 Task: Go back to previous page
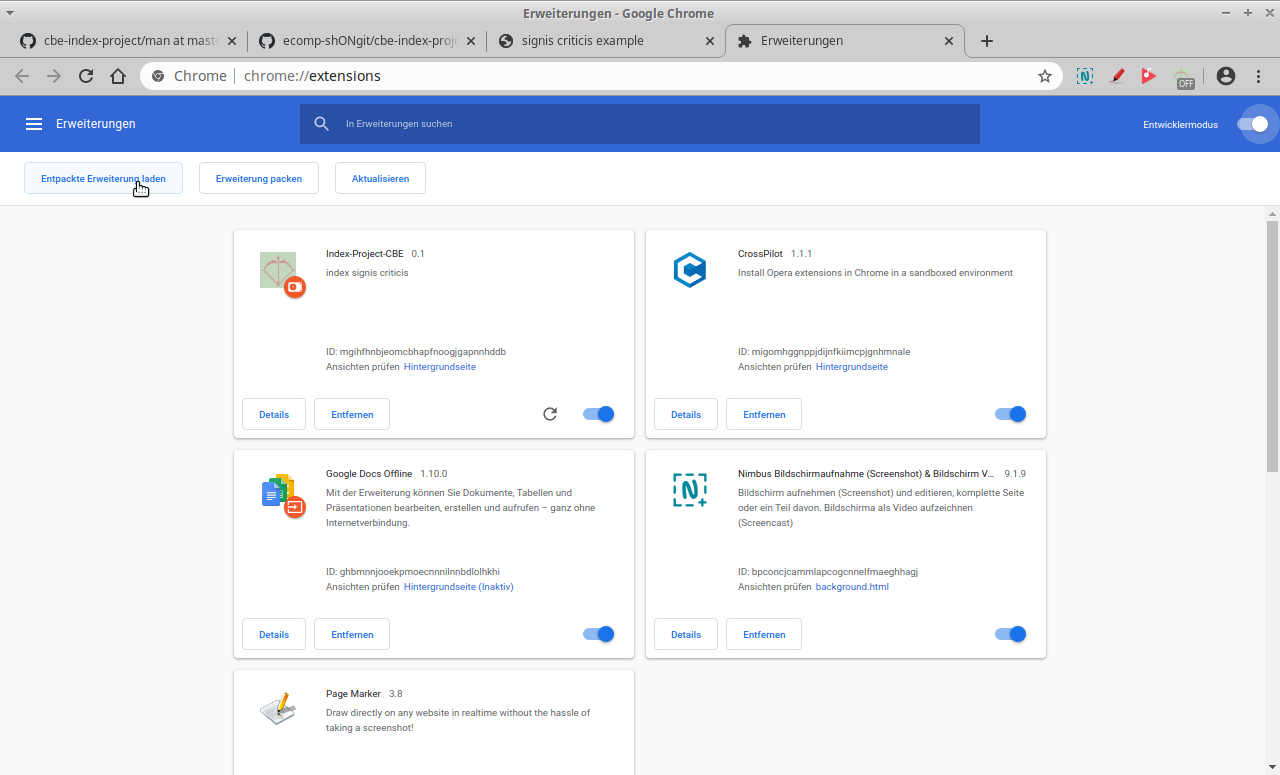(22, 76)
